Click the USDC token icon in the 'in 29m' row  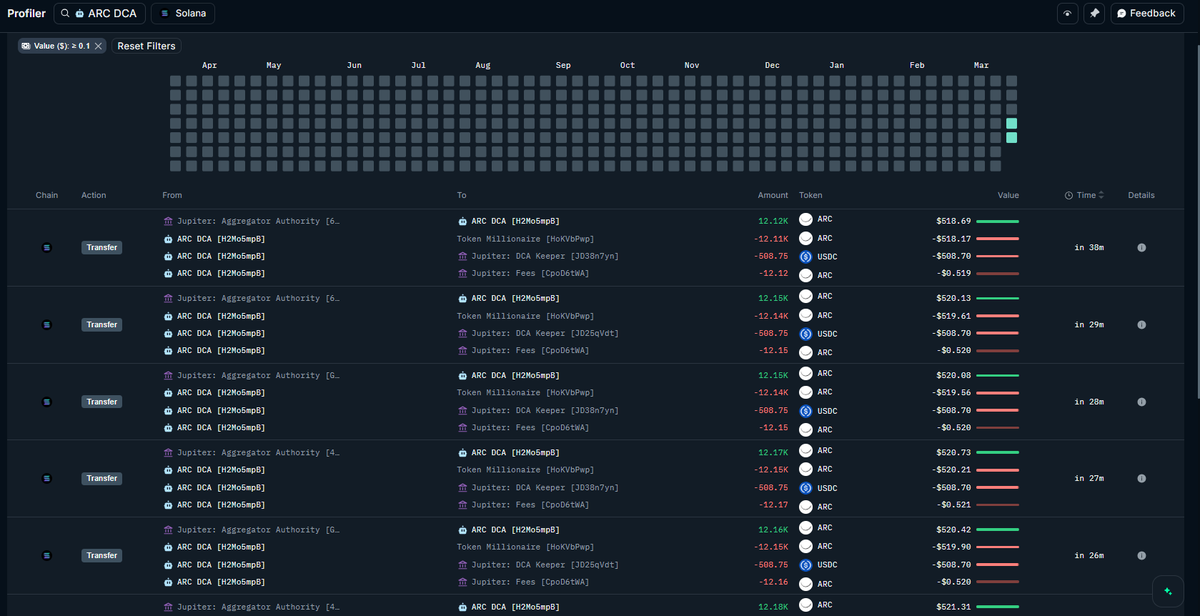click(806, 333)
